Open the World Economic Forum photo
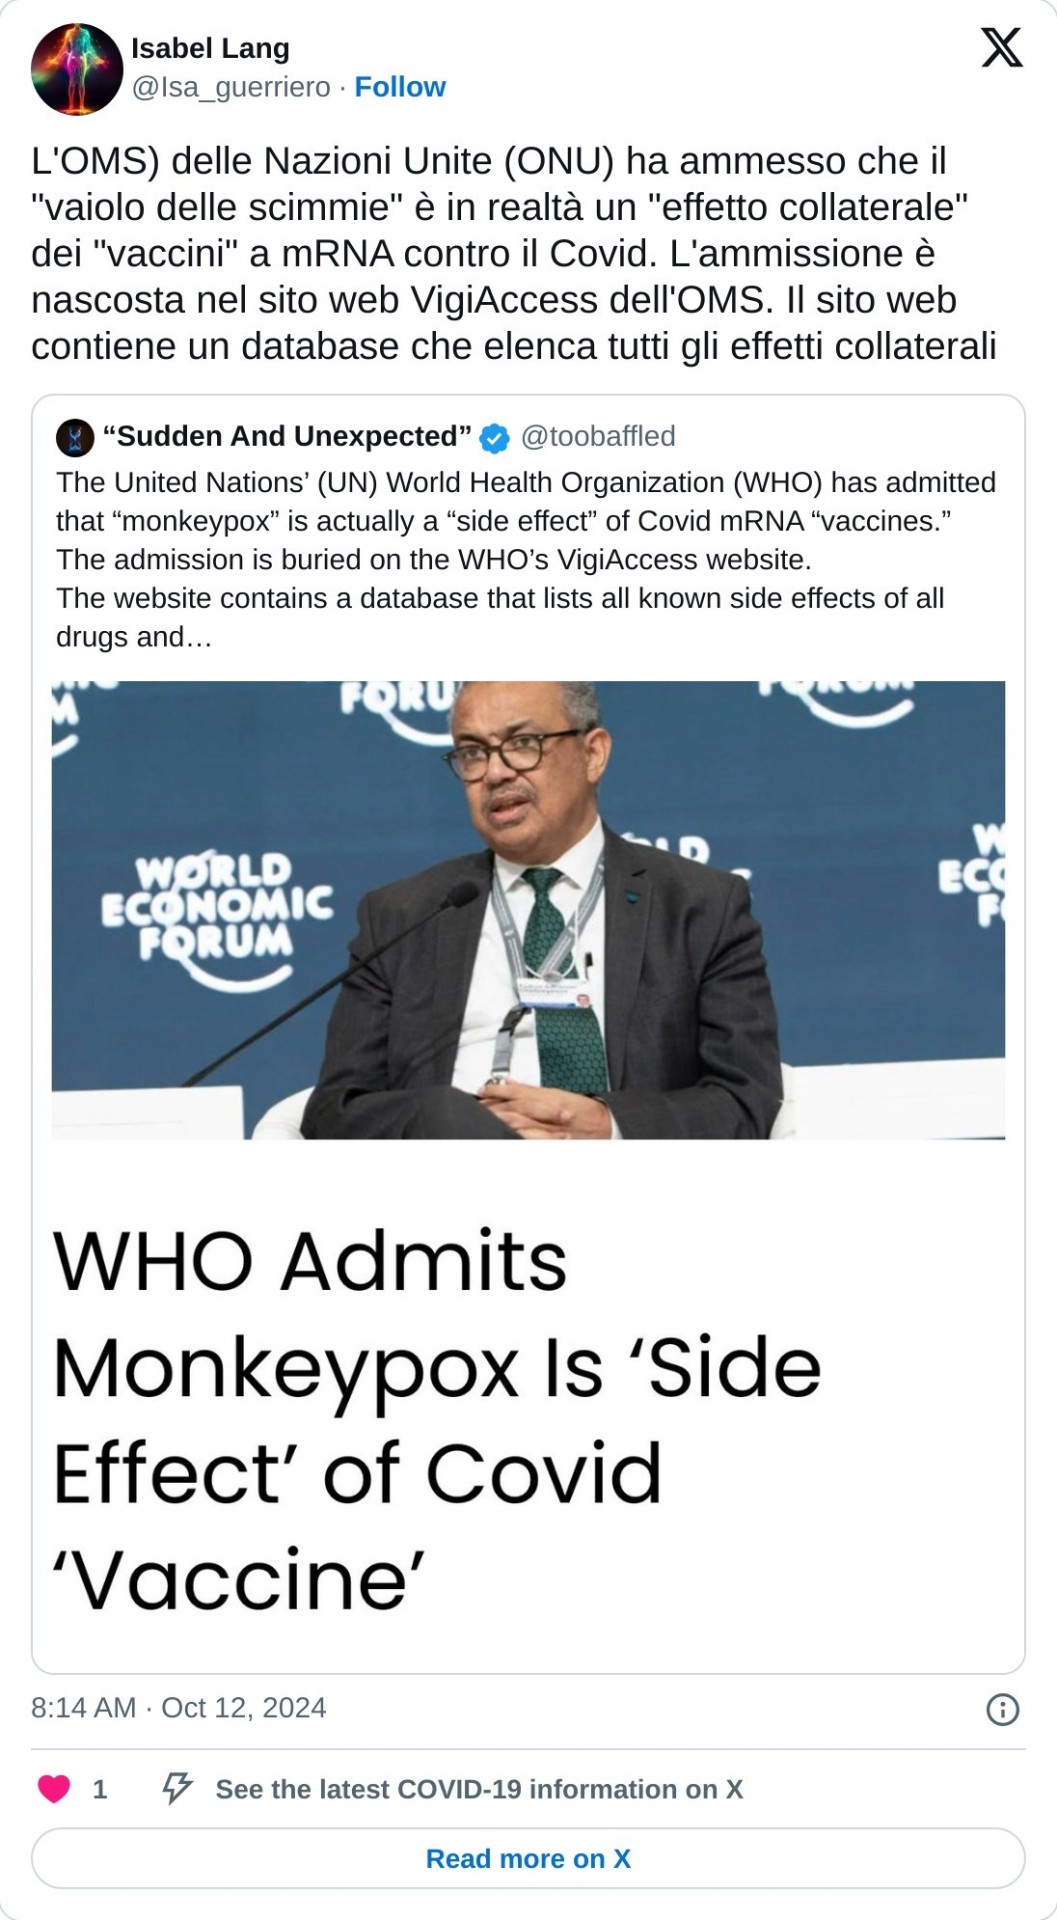This screenshot has width=1057, height=1920. click(528, 910)
